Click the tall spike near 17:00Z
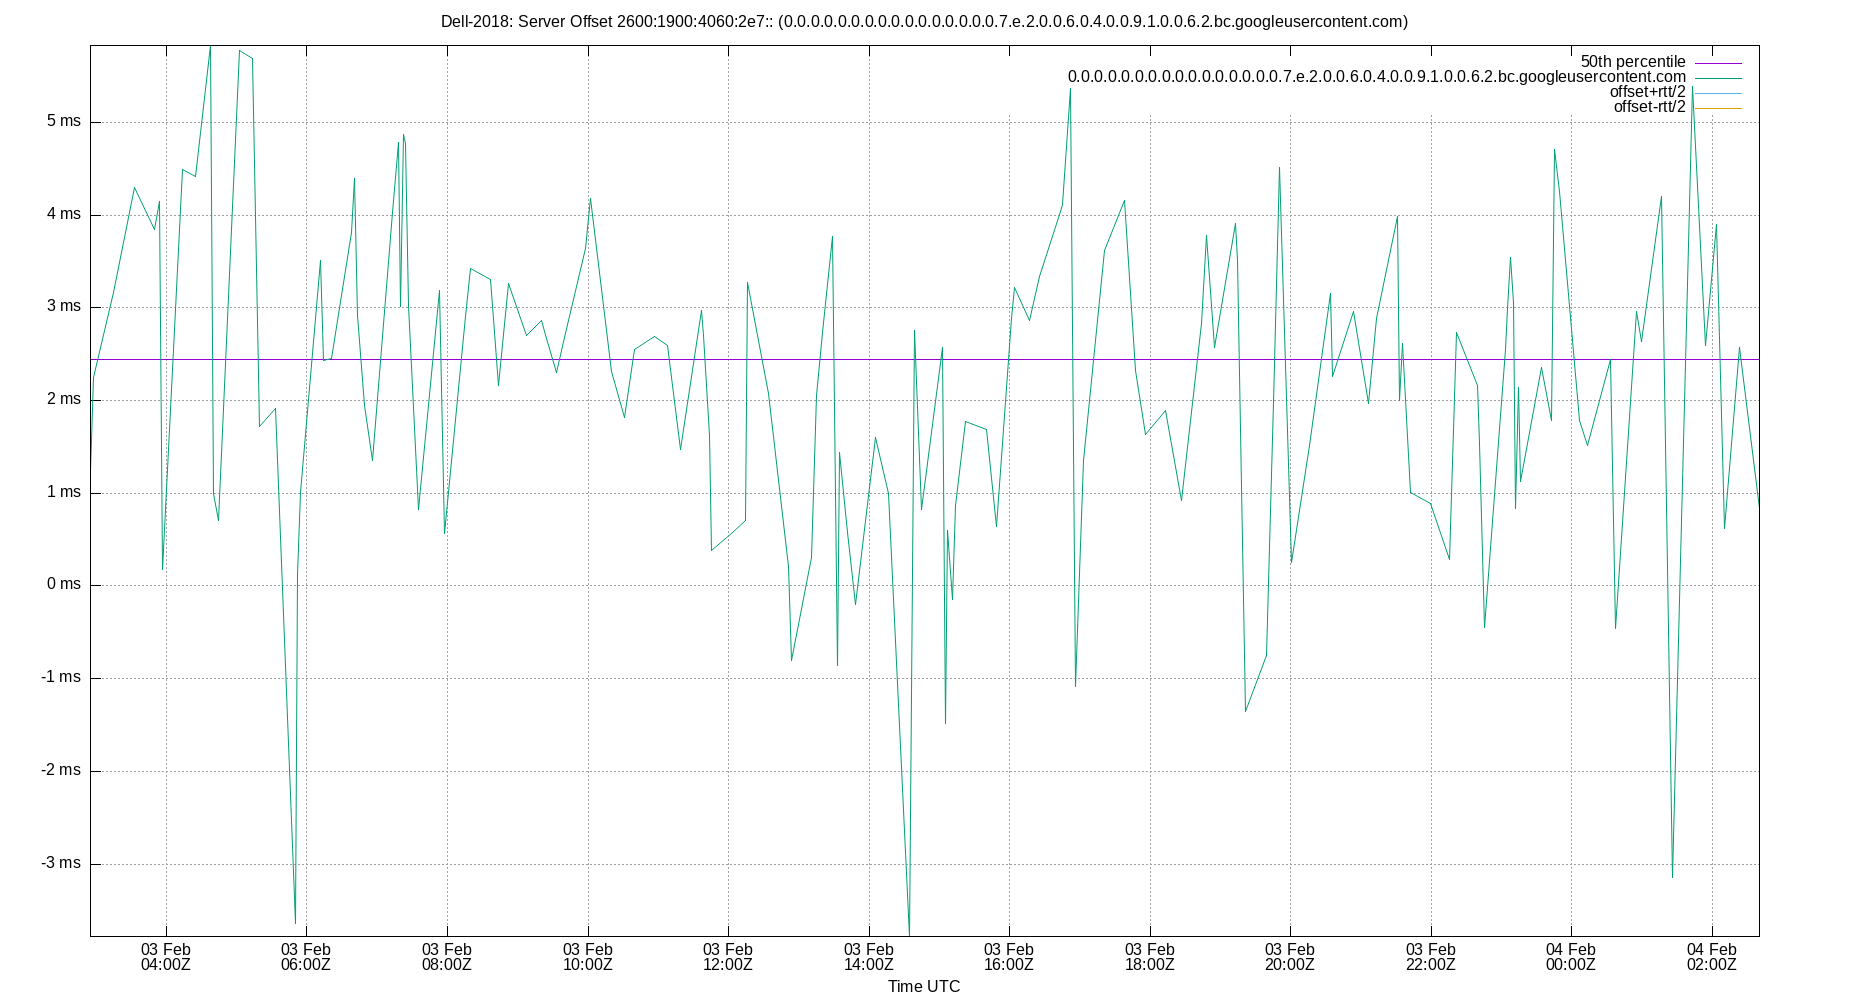This screenshot has height=1000, width=1850. coord(1069,88)
